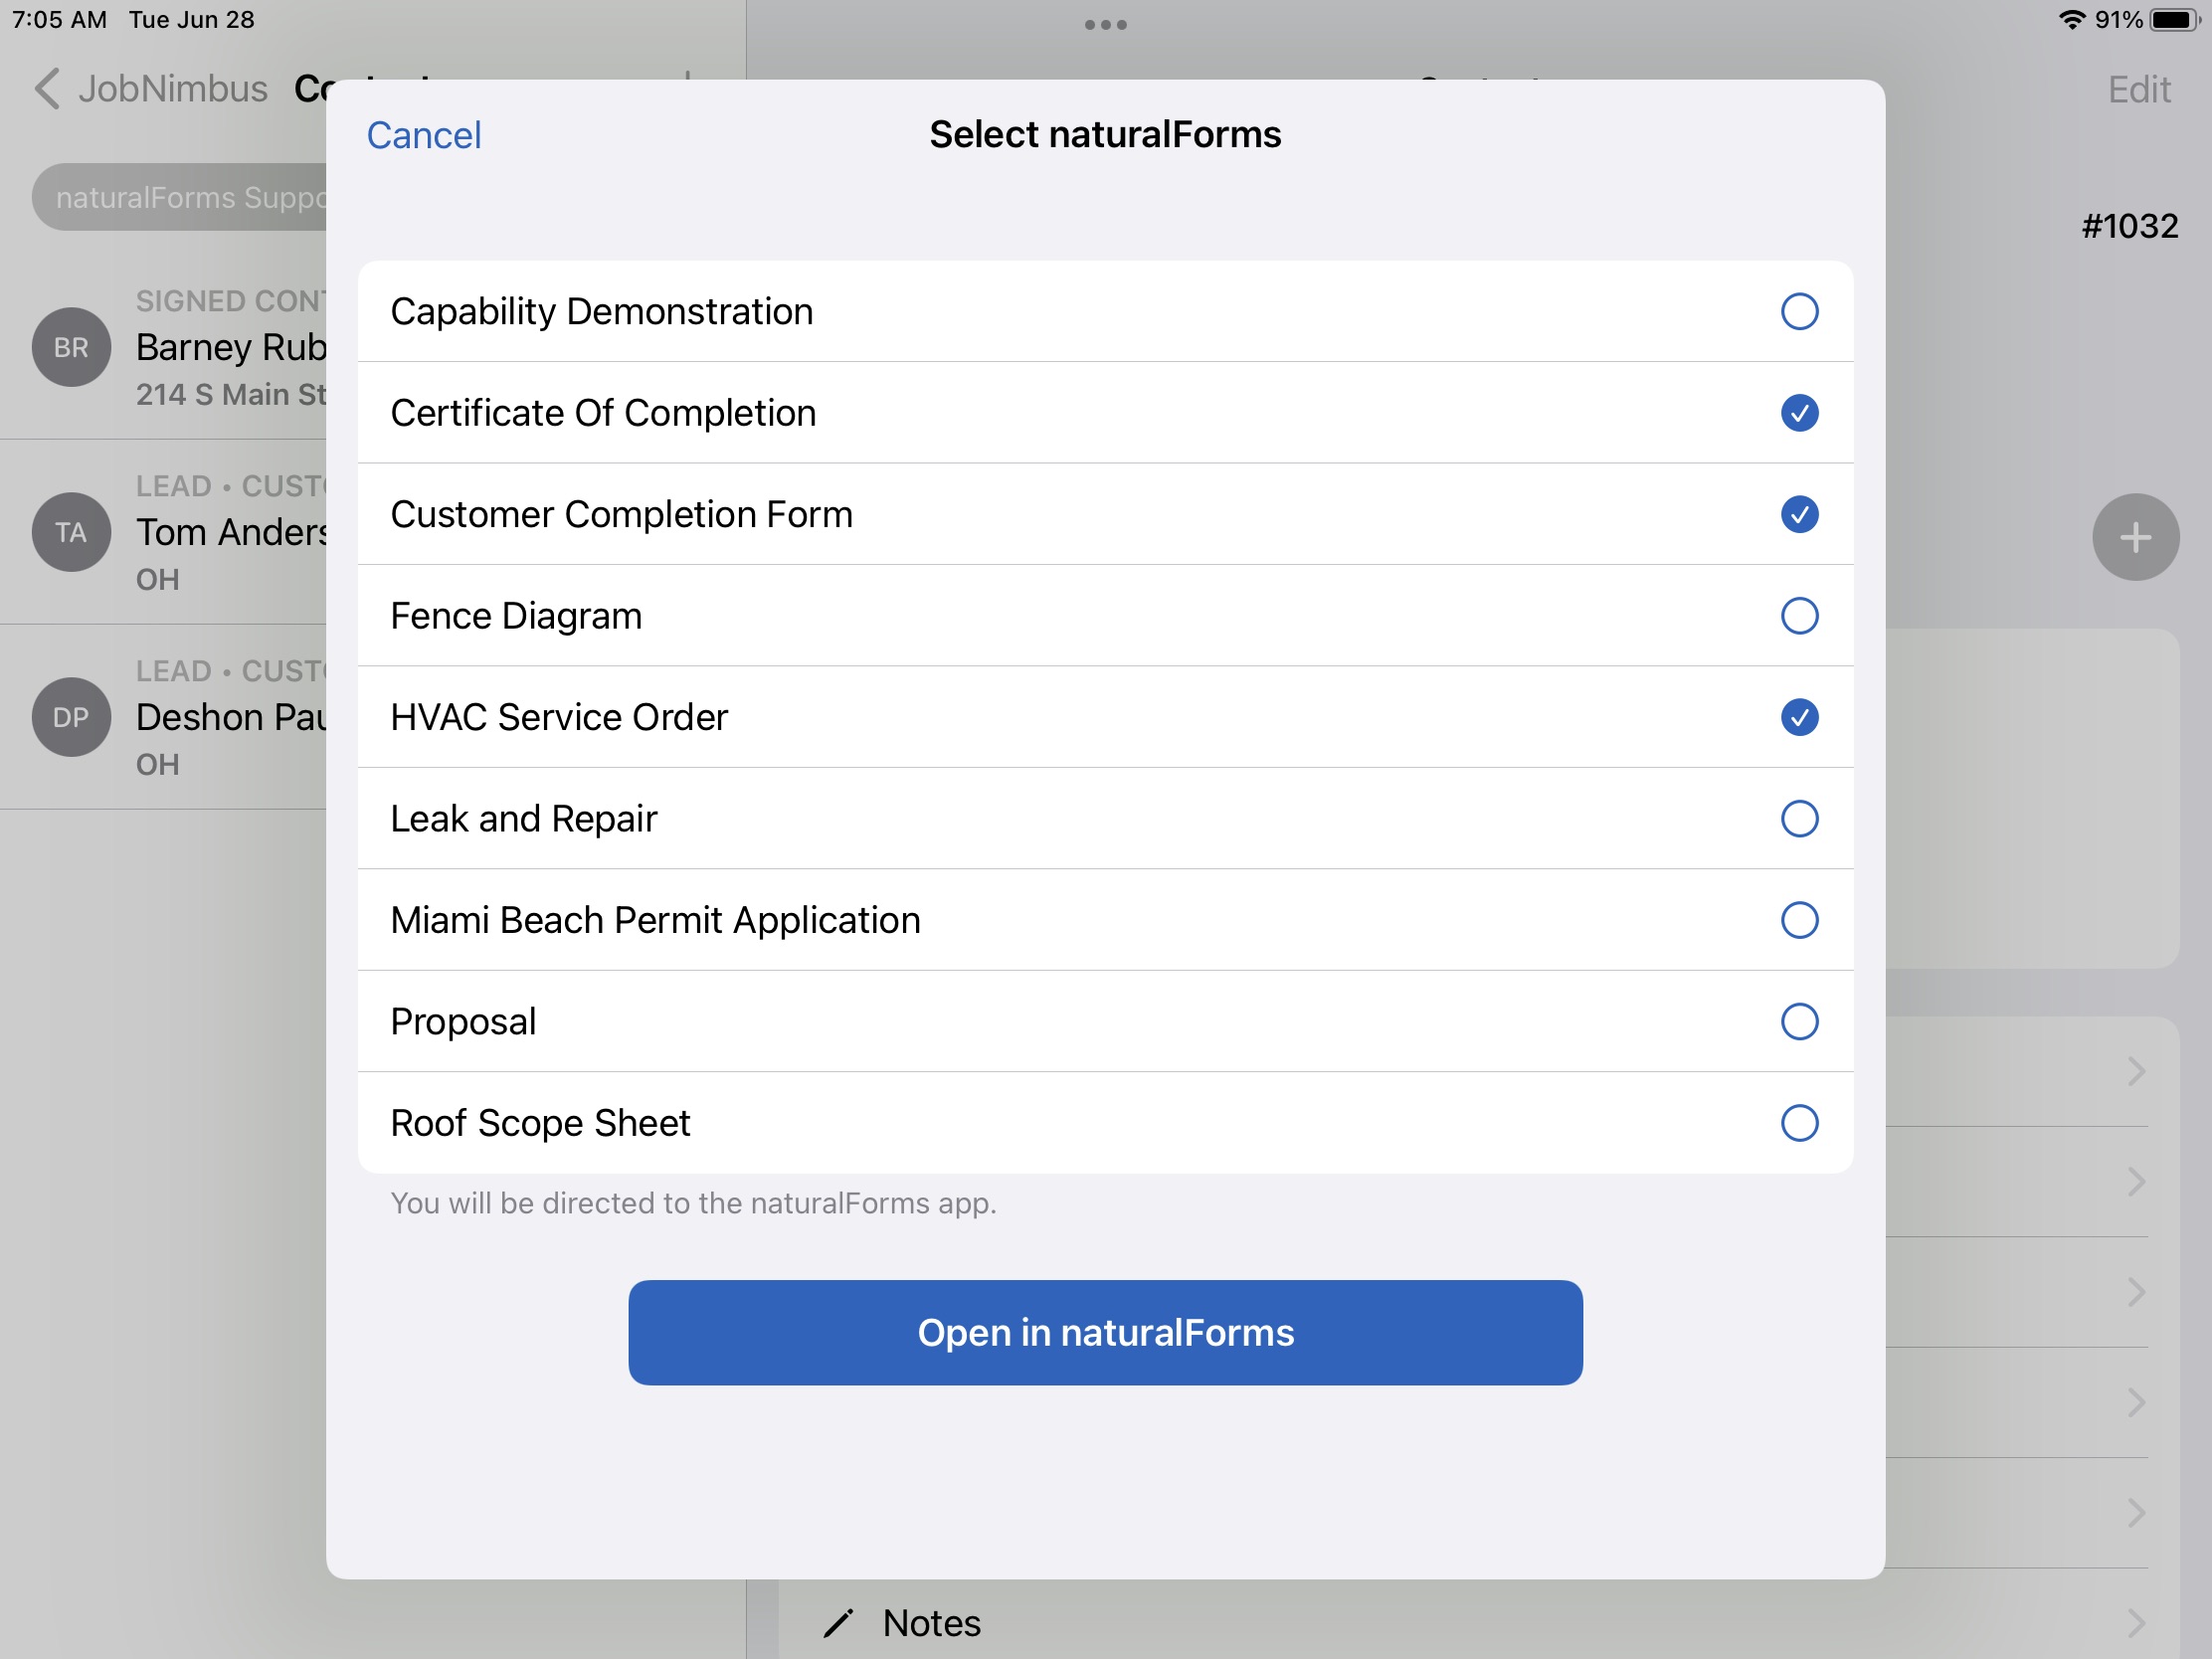Tap the JobNimbus back chevron
This screenshot has width=2212, height=1659.
pos(47,88)
